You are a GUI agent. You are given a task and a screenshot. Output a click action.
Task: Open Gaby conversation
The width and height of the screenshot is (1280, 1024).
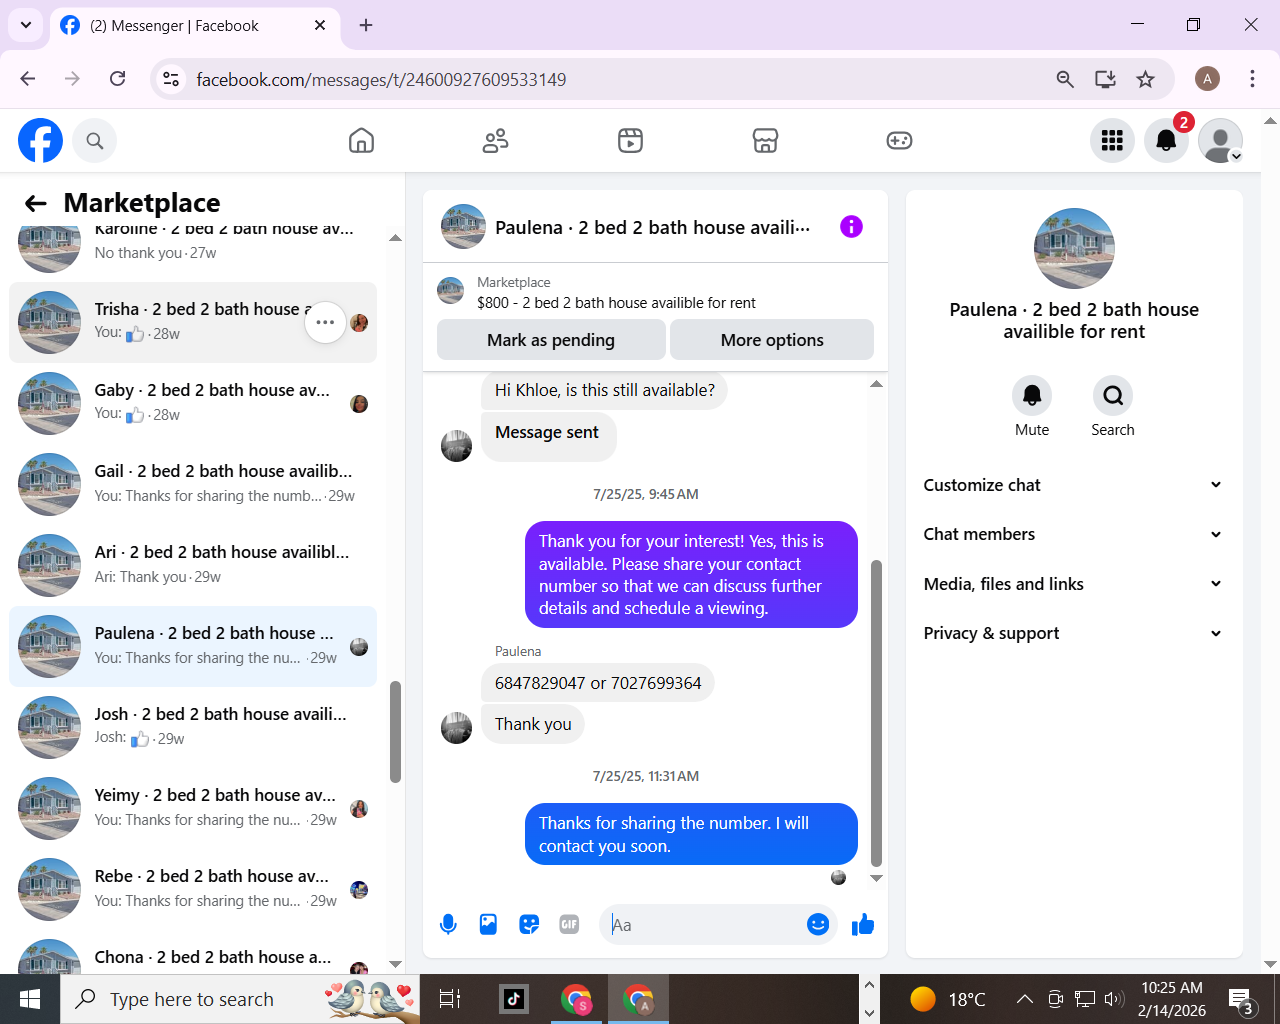click(193, 403)
